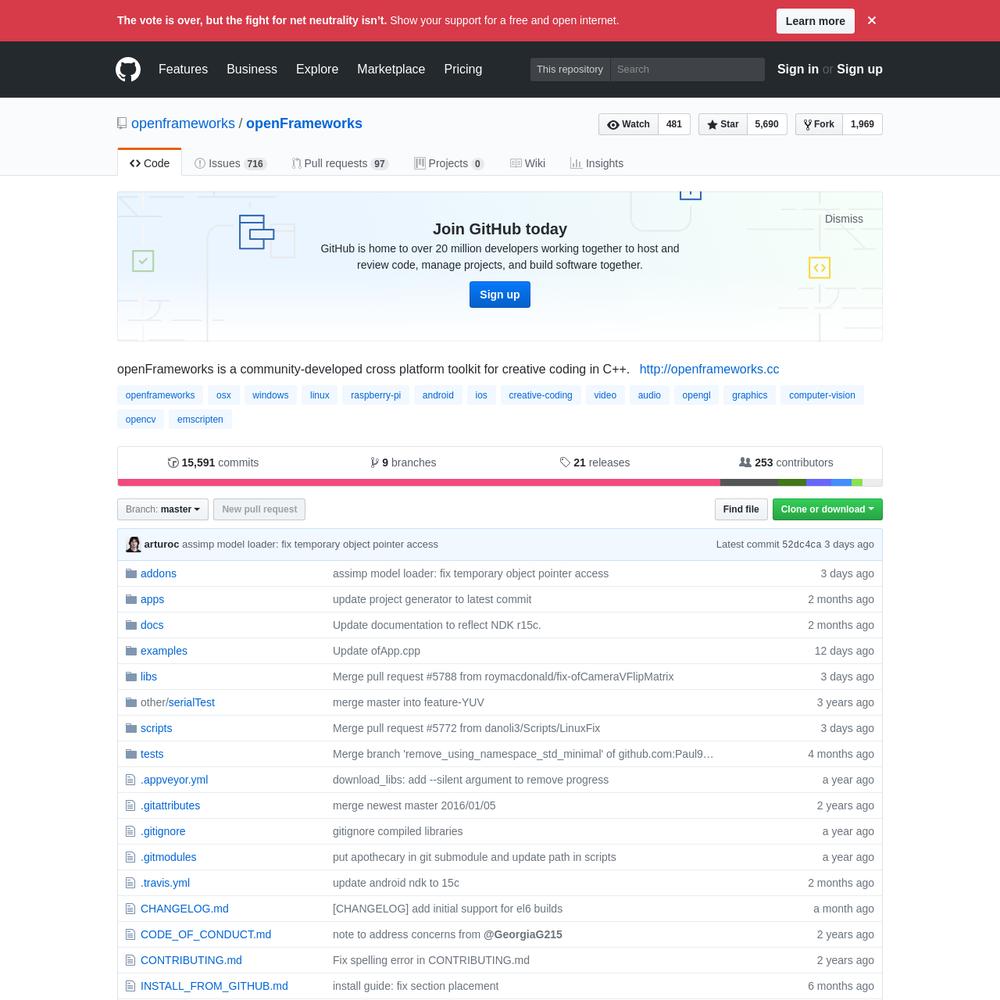Viewport: 1000px width, 1000px height.
Task: Open the Projects tab
Action: coord(449,163)
